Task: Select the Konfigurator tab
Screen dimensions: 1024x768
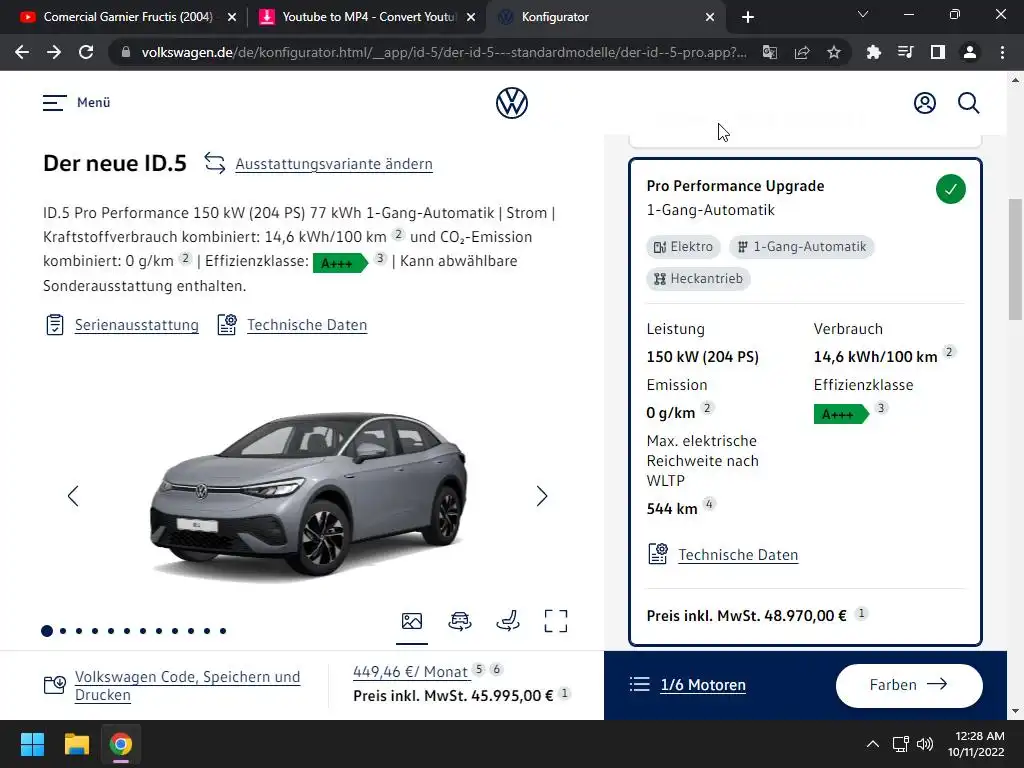Action: (604, 17)
